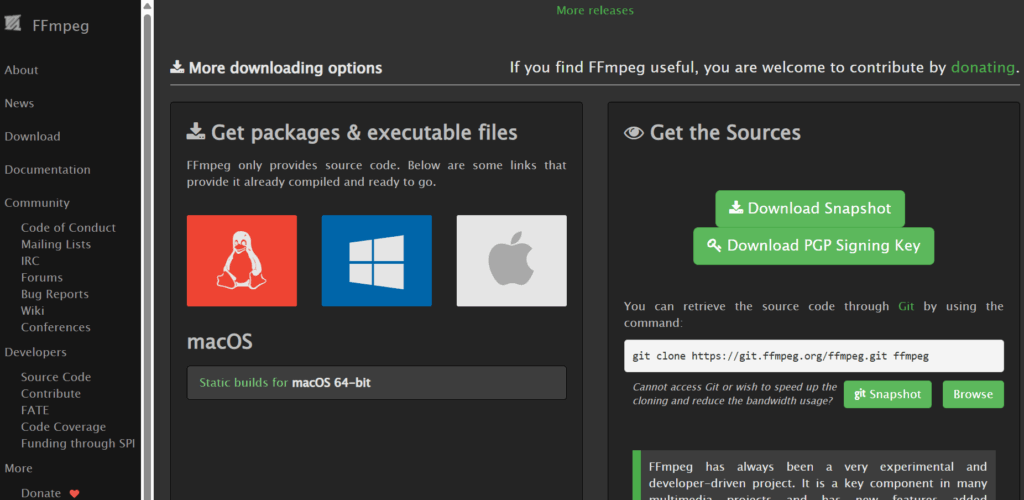Select the Windows logo tile
This screenshot has width=1024, height=500.
coord(376,260)
